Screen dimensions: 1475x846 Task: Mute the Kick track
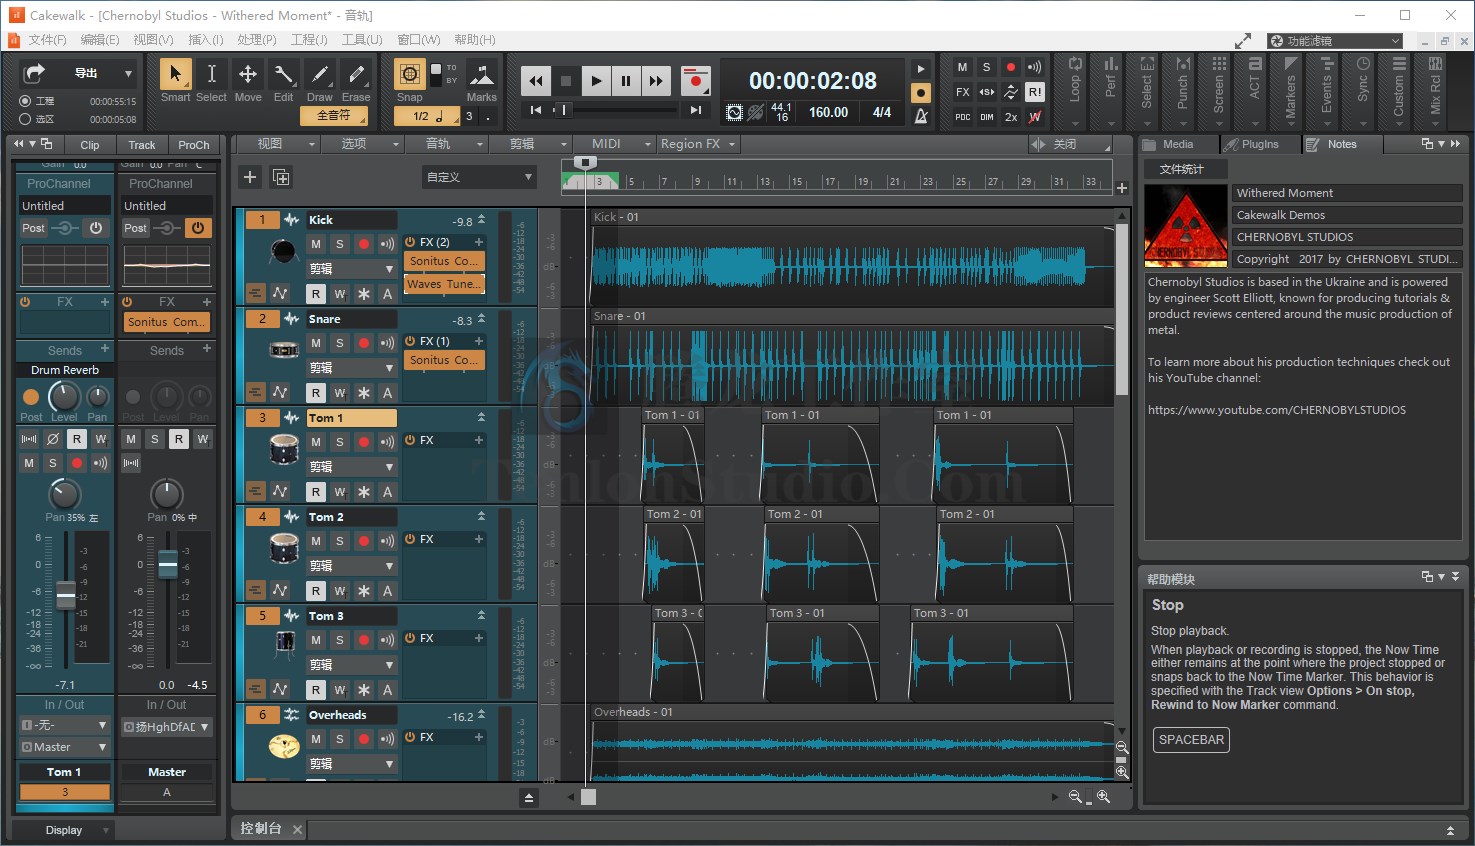coord(316,244)
